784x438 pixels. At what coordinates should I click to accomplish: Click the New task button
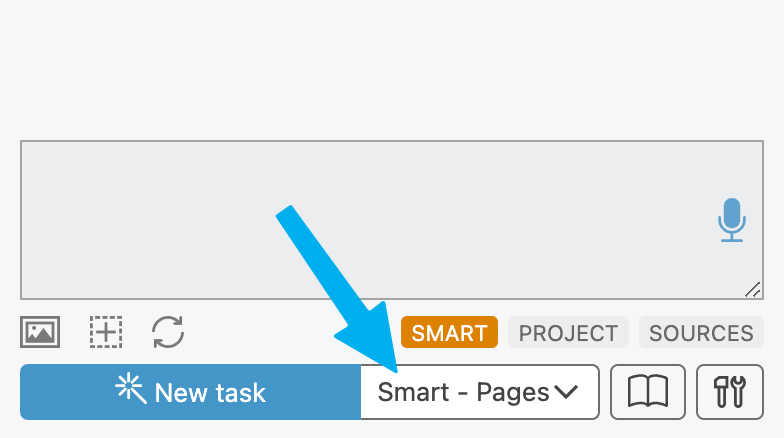pyautogui.click(x=190, y=392)
